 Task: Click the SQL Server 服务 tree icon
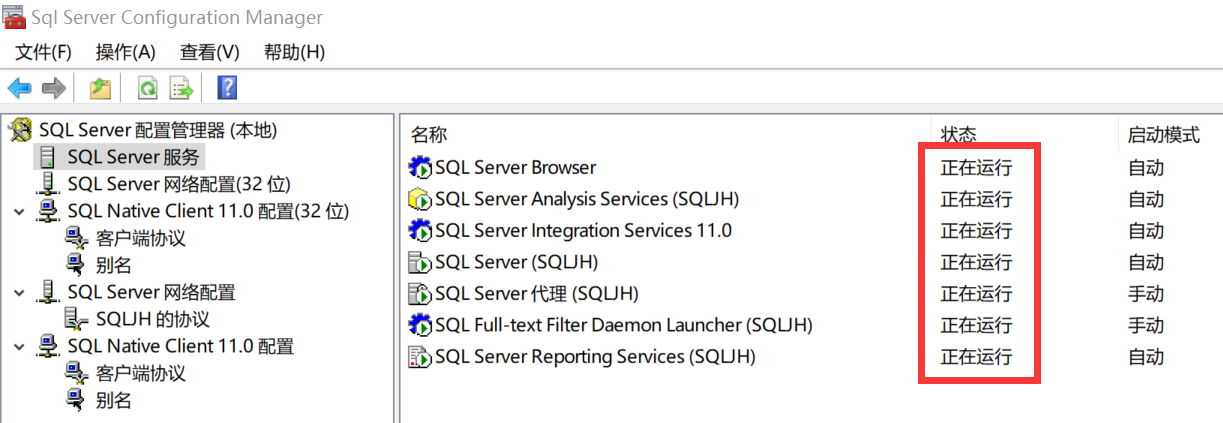click(x=47, y=157)
